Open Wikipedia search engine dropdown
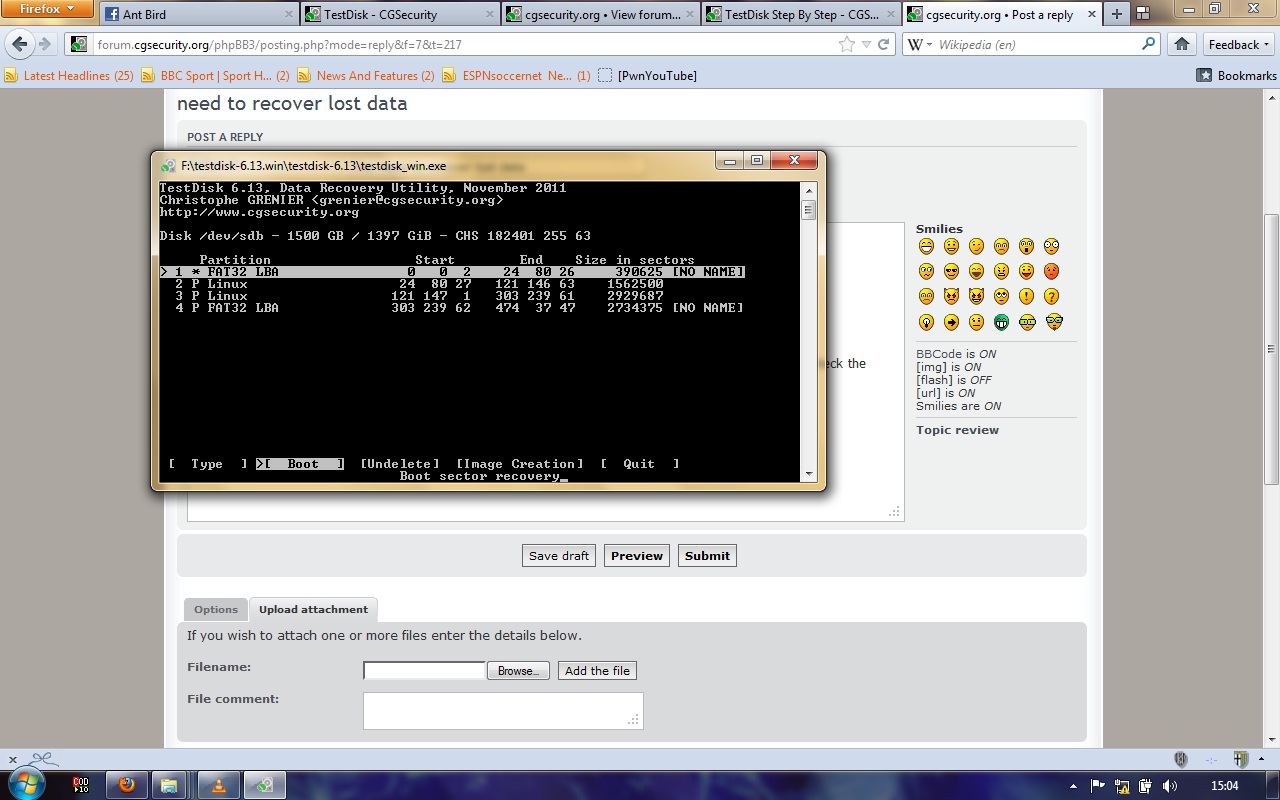 (x=919, y=44)
